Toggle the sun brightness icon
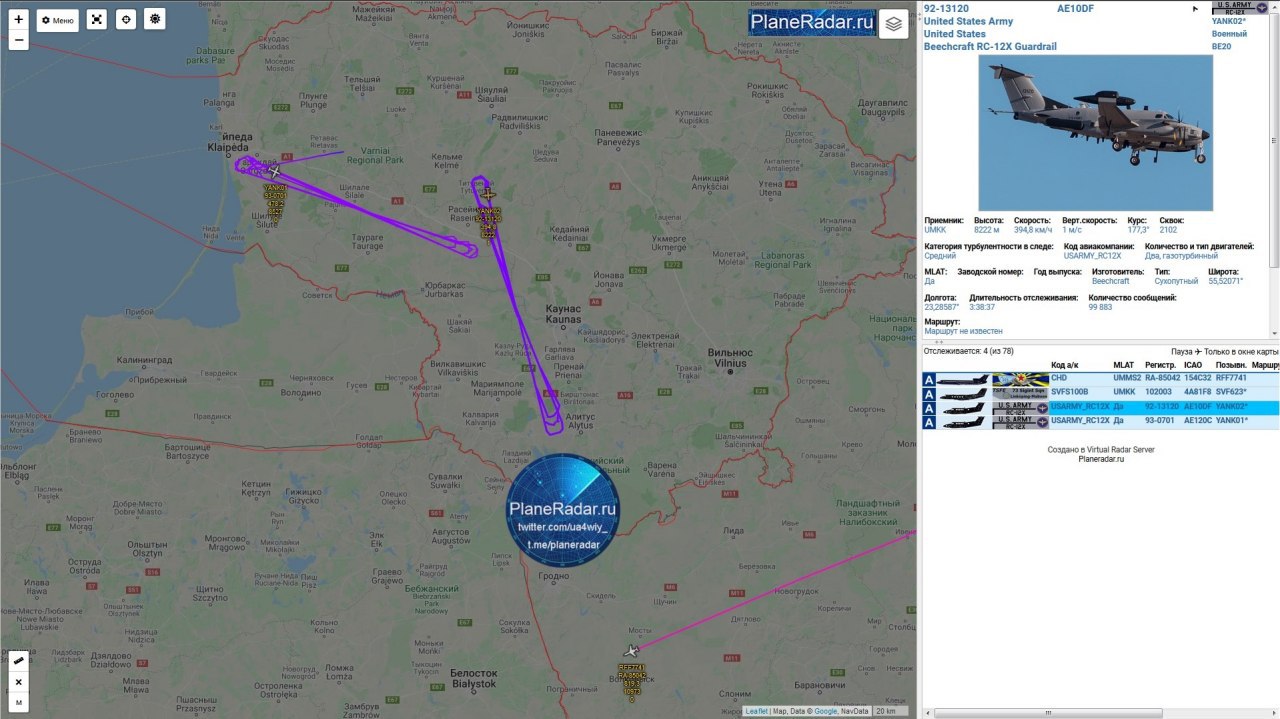Image resolution: width=1280 pixels, height=719 pixels. [154, 20]
